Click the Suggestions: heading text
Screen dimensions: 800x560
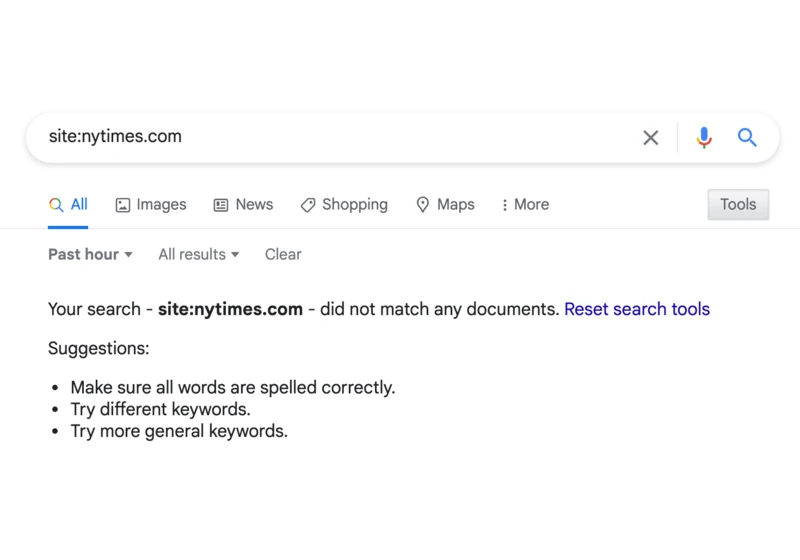pos(98,348)
